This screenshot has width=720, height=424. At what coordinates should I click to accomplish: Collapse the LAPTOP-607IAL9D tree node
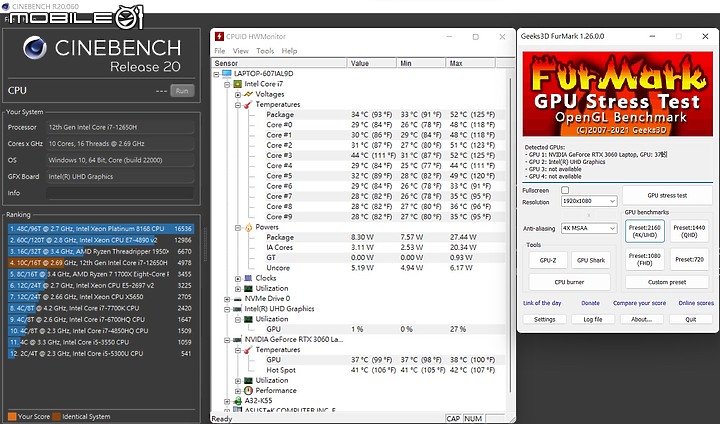pyautogui.click(x=217, y=74)
